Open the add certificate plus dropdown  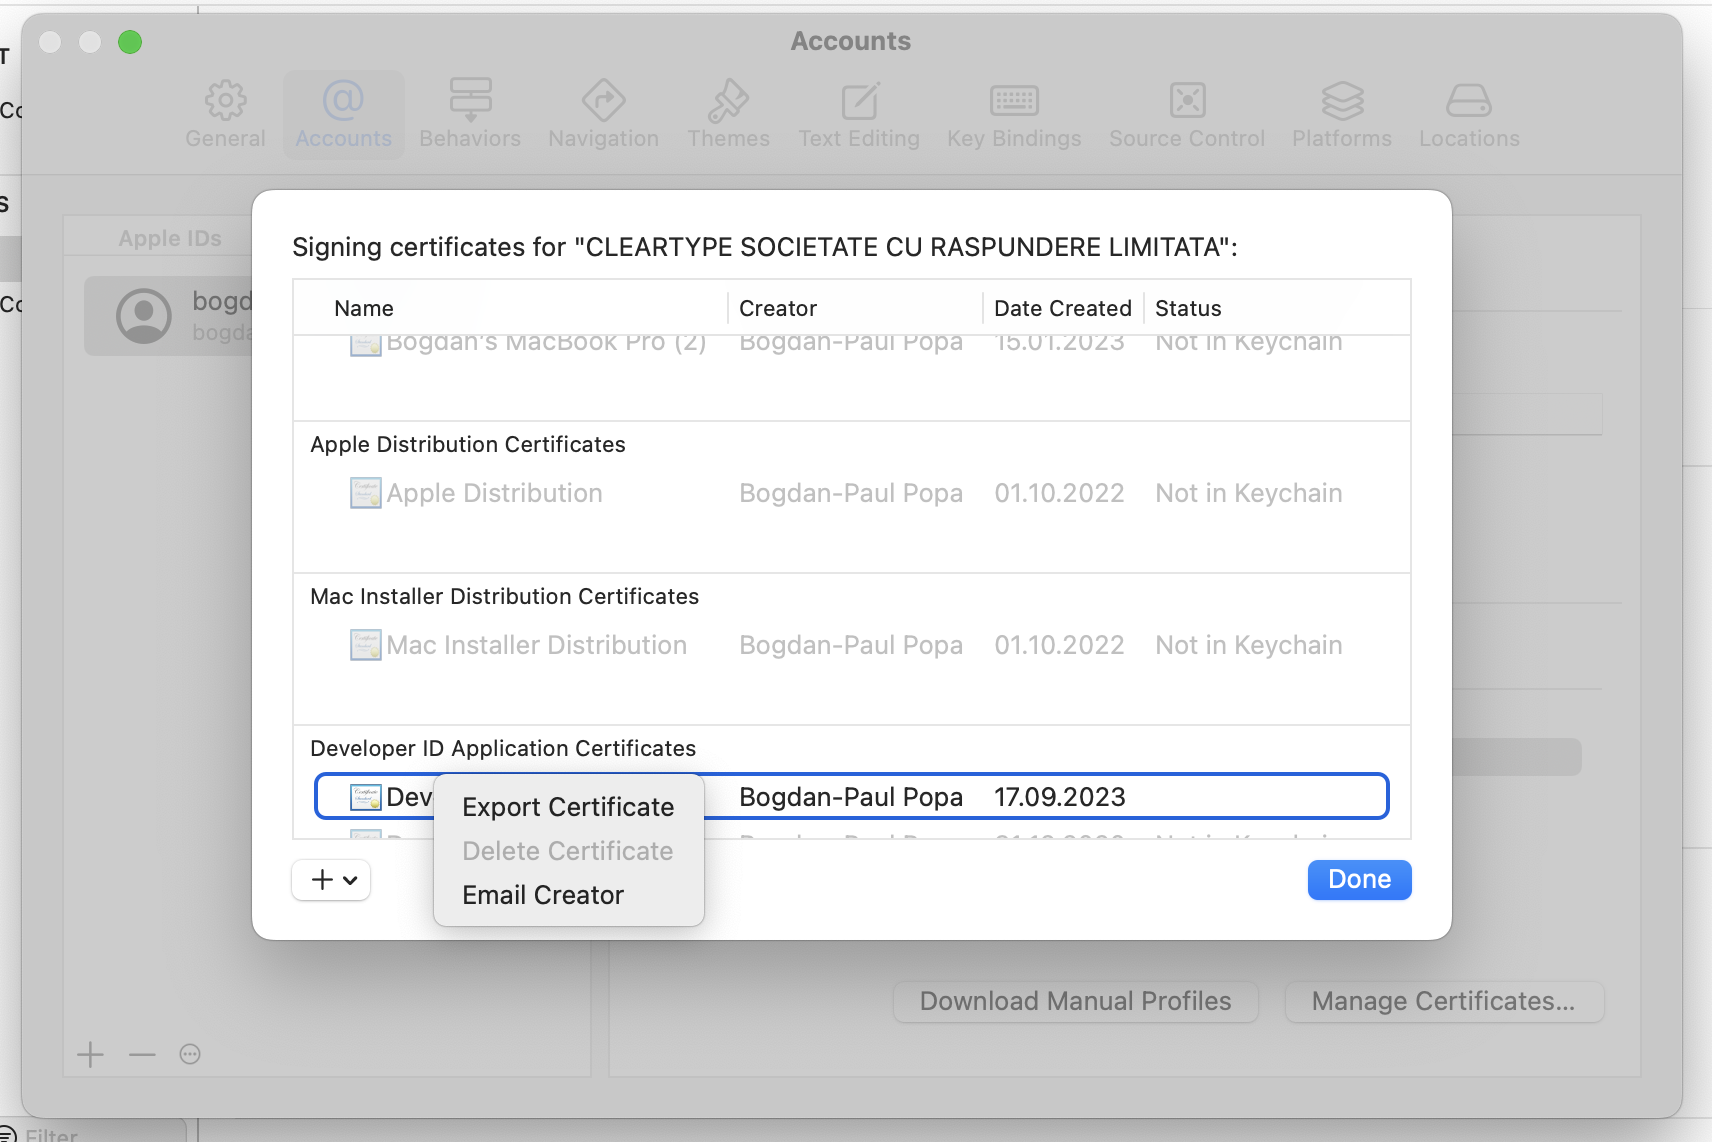click(x=332, y=880)
